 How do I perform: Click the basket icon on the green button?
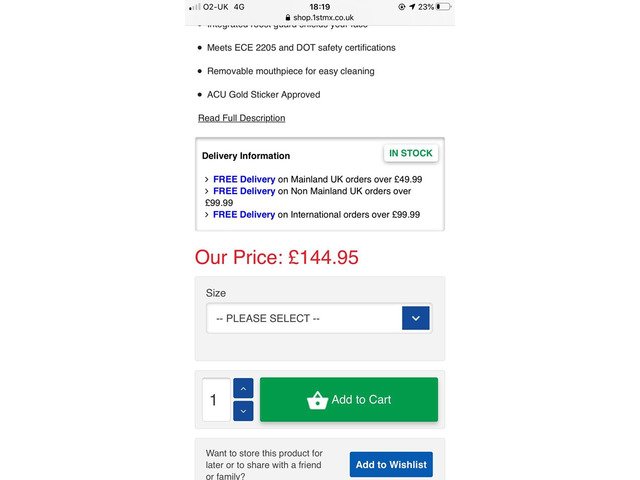tap(317, 400)
